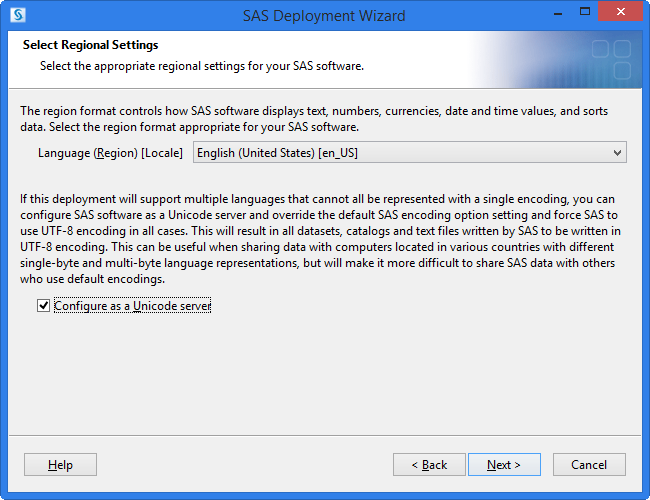Click the Help button
This screenshot has width=650, height=500.
pyautogui.click(x=61, y=465)
